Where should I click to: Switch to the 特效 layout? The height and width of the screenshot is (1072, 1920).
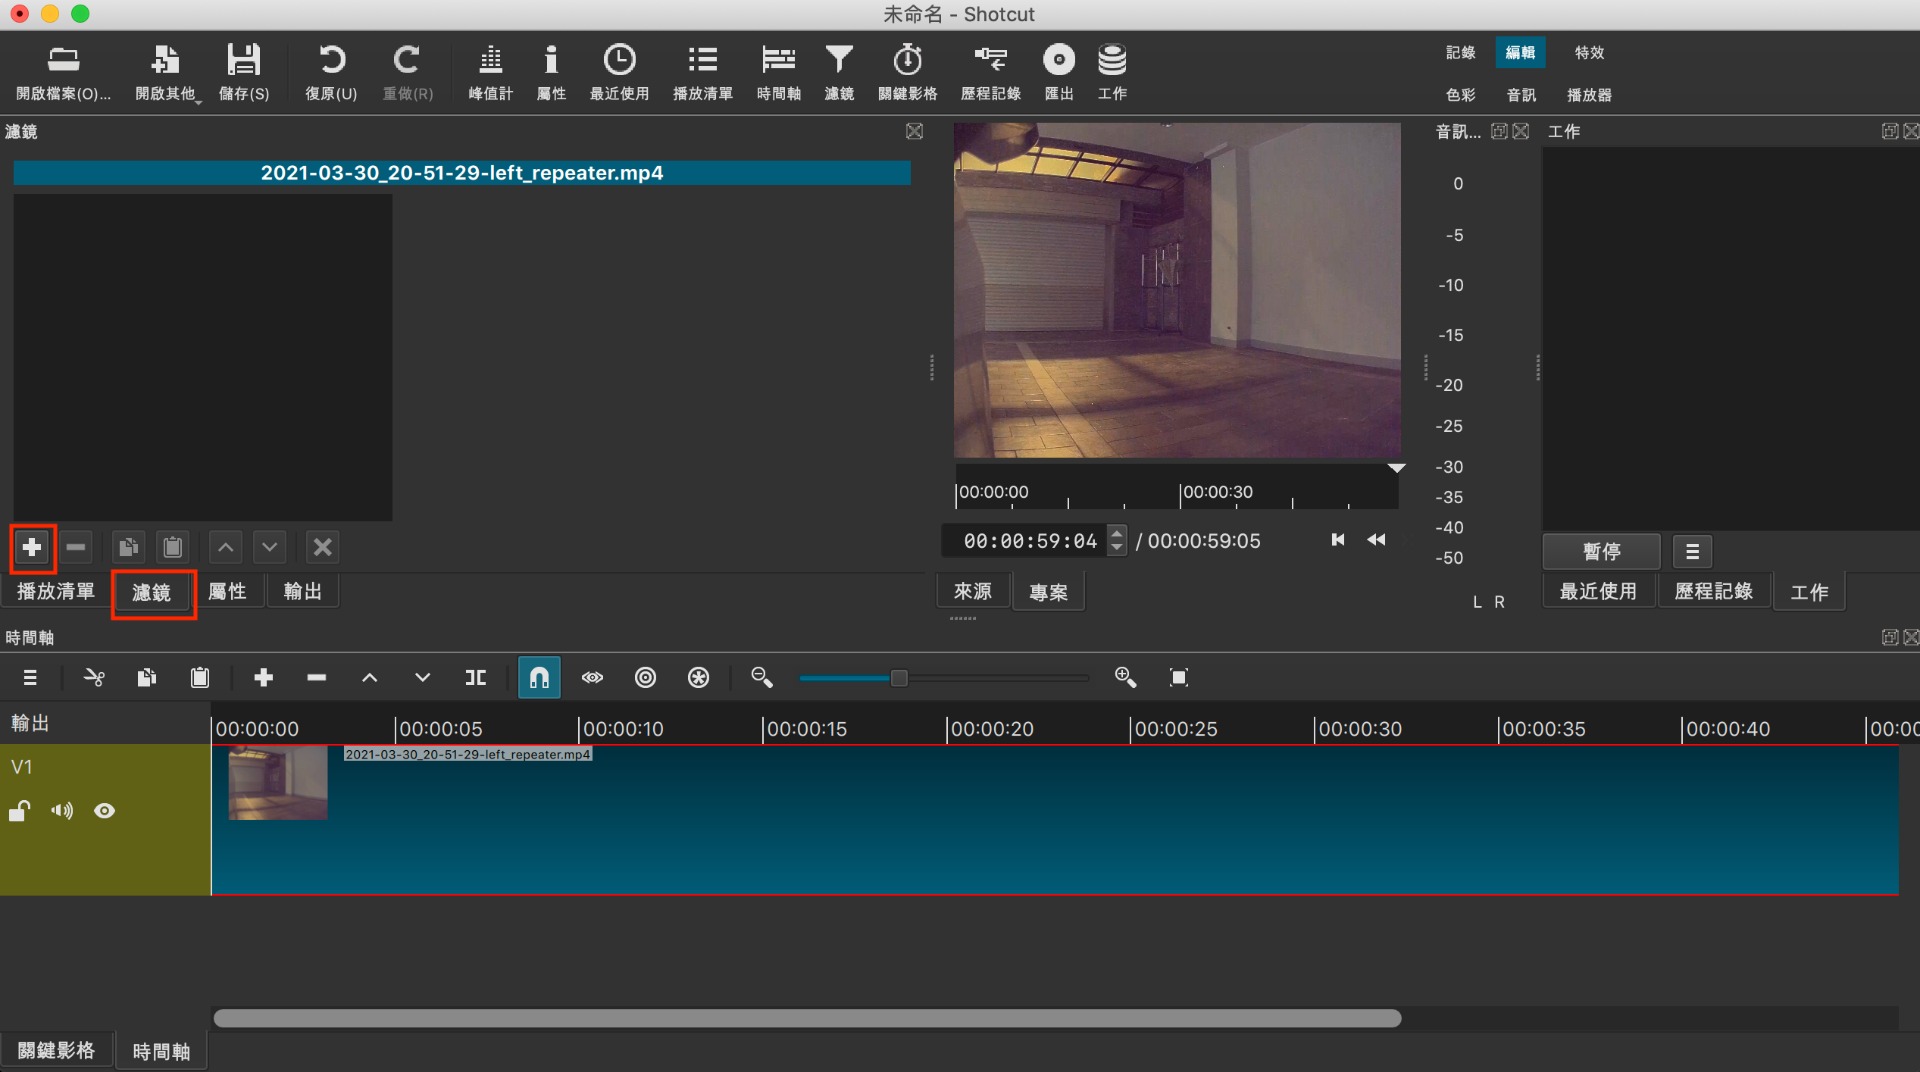(1589, 53)
